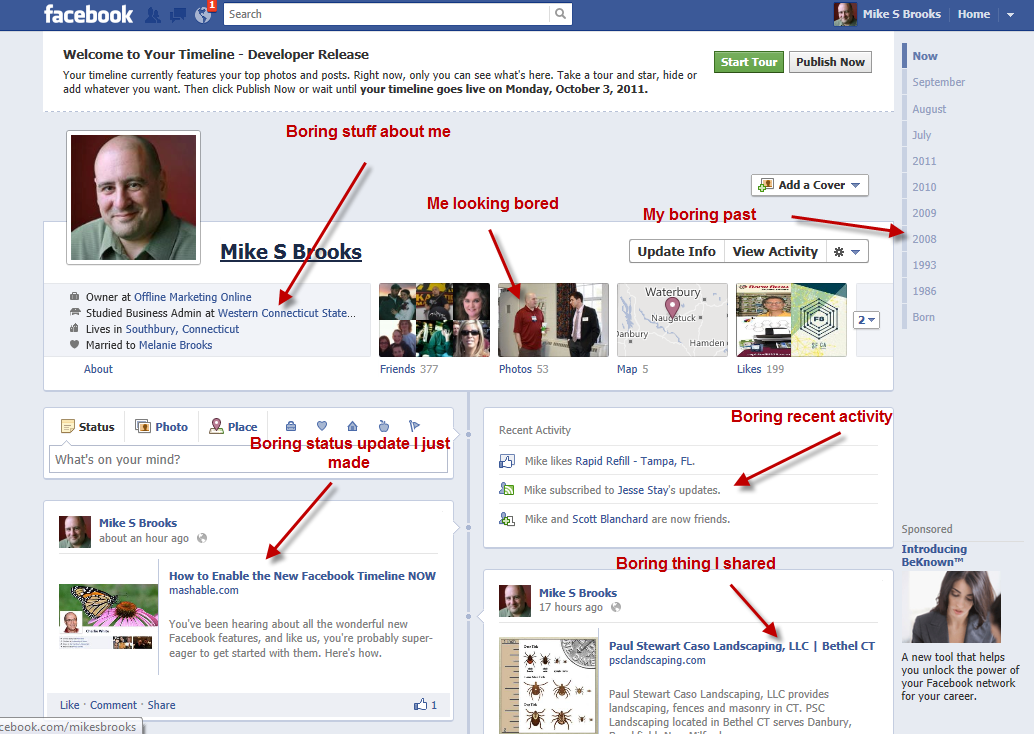Like the mashable post

click(x=69, y=705)
